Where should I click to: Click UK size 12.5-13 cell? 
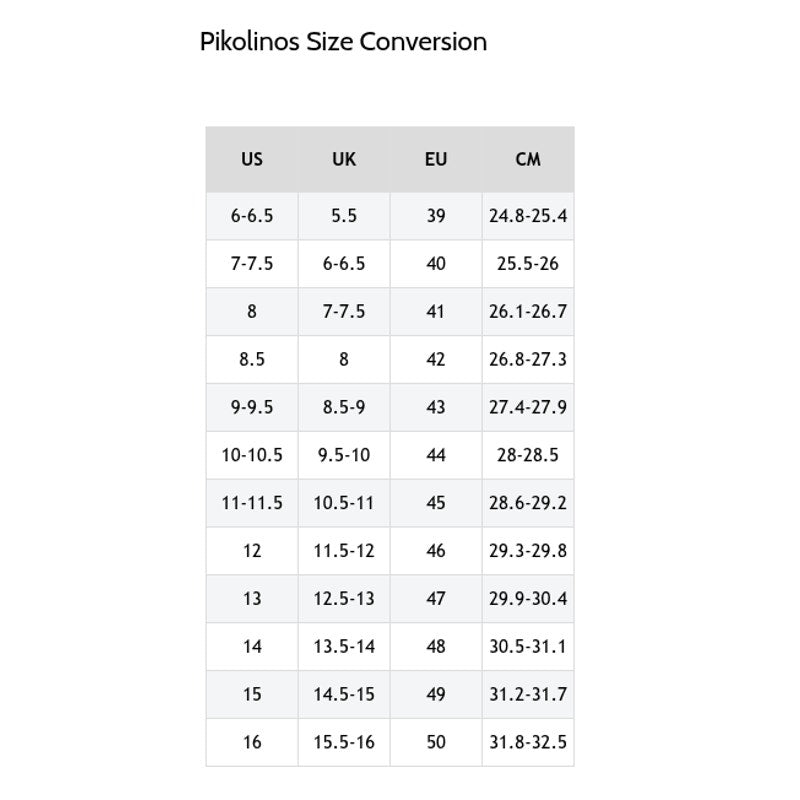[344, 599]
